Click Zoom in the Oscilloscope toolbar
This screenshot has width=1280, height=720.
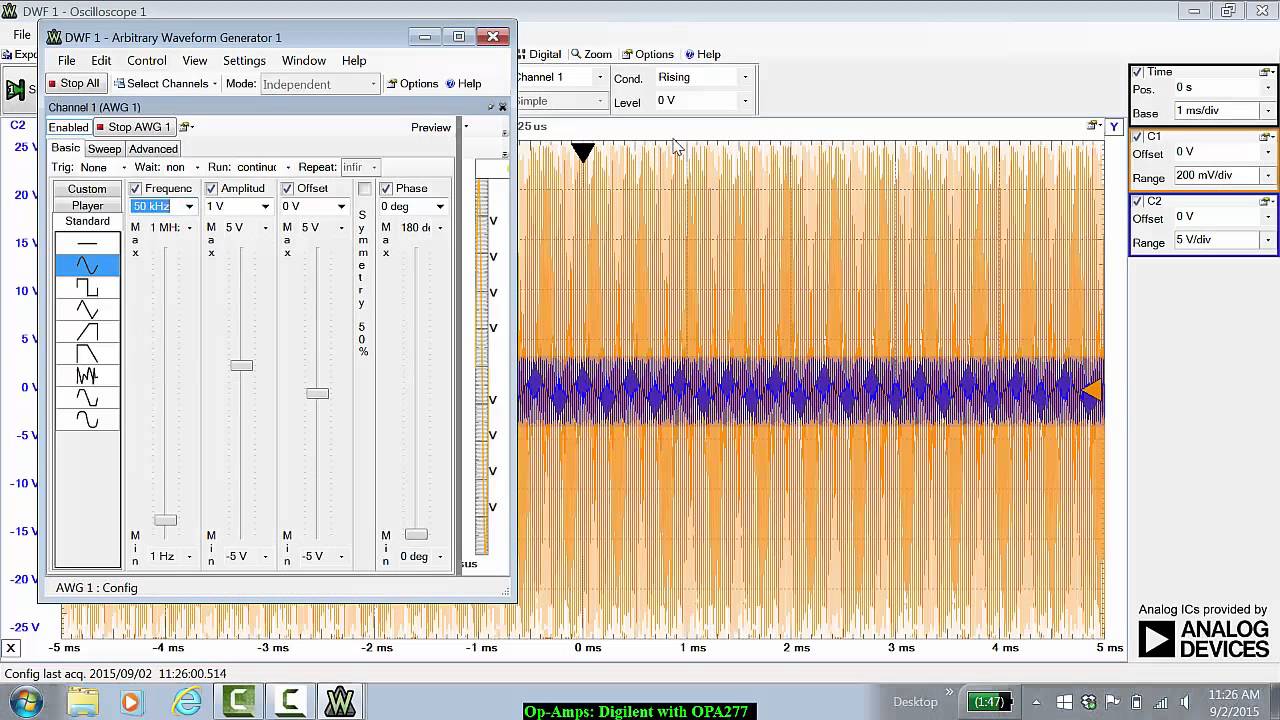coord(591,54)
